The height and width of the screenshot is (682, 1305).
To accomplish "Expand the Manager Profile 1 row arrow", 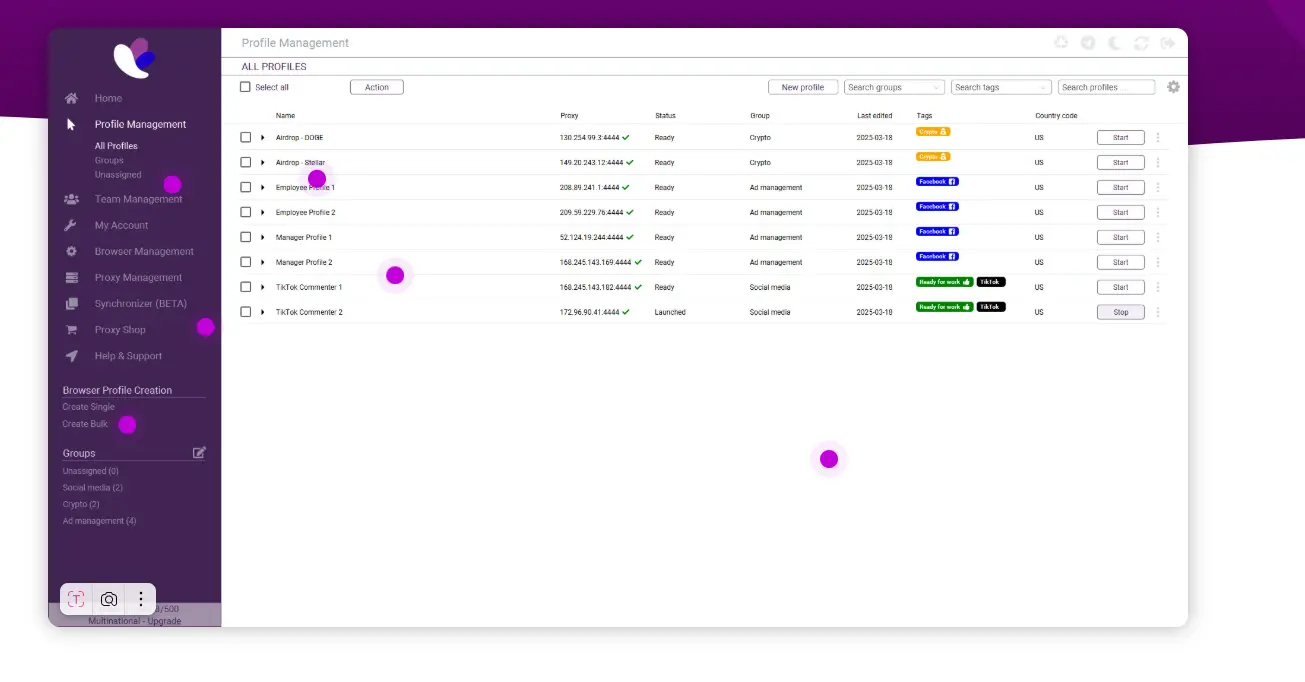I will [x=263, y=238].
